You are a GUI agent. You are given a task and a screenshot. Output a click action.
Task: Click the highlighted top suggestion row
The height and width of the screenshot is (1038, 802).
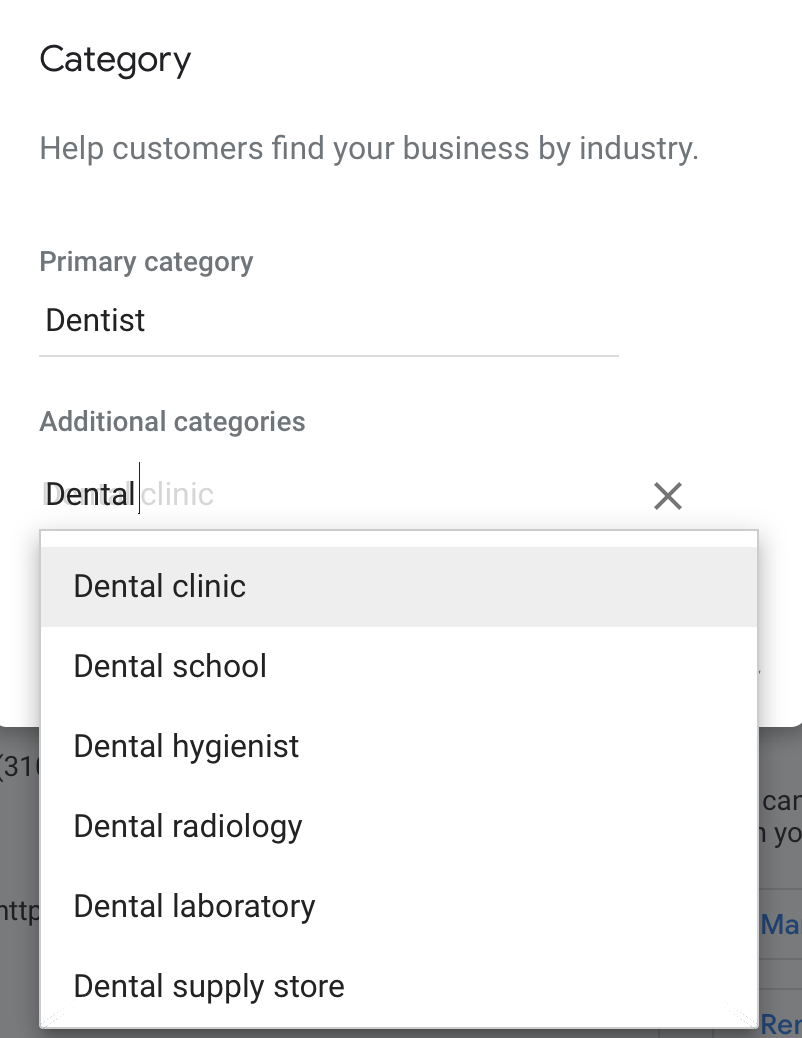point(399,585)
